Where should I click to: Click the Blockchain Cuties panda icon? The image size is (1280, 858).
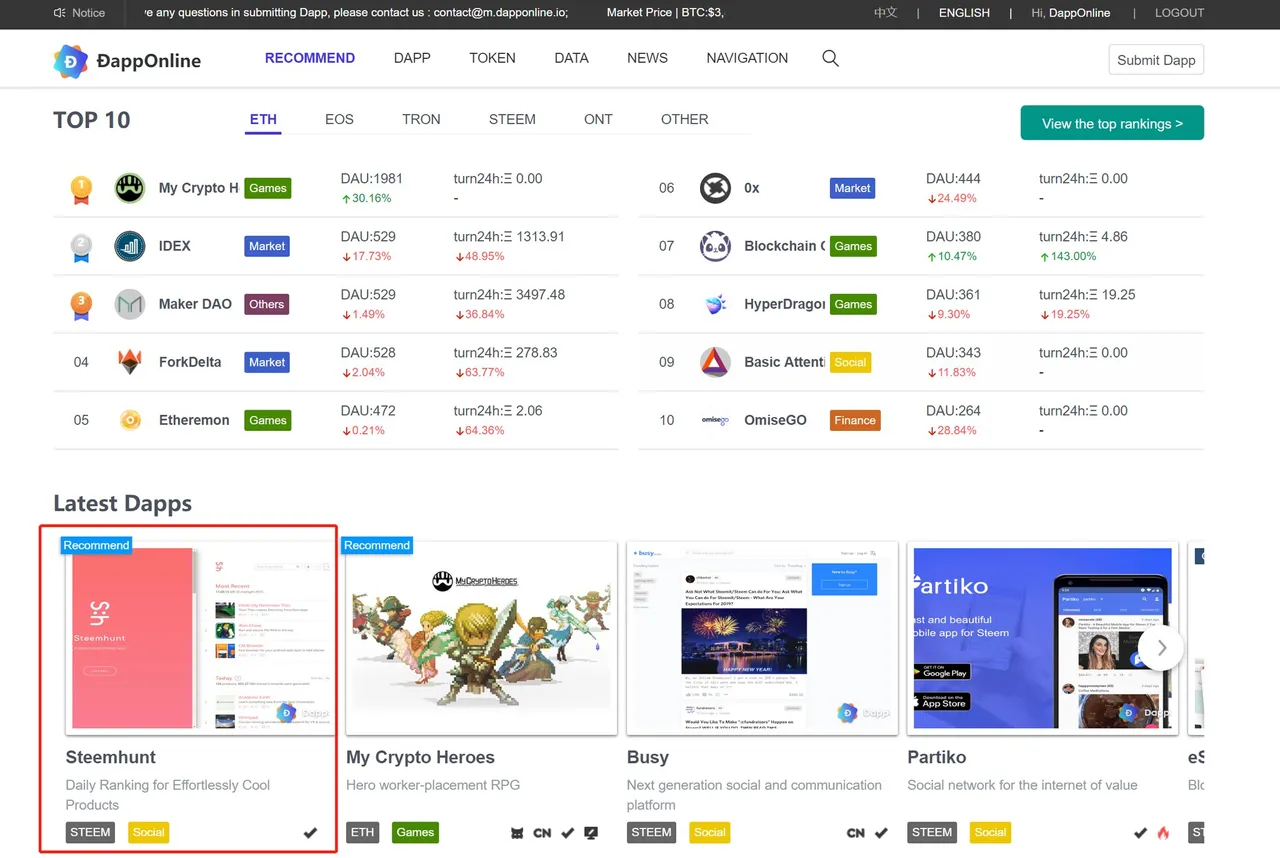click(x=715, y=246)
